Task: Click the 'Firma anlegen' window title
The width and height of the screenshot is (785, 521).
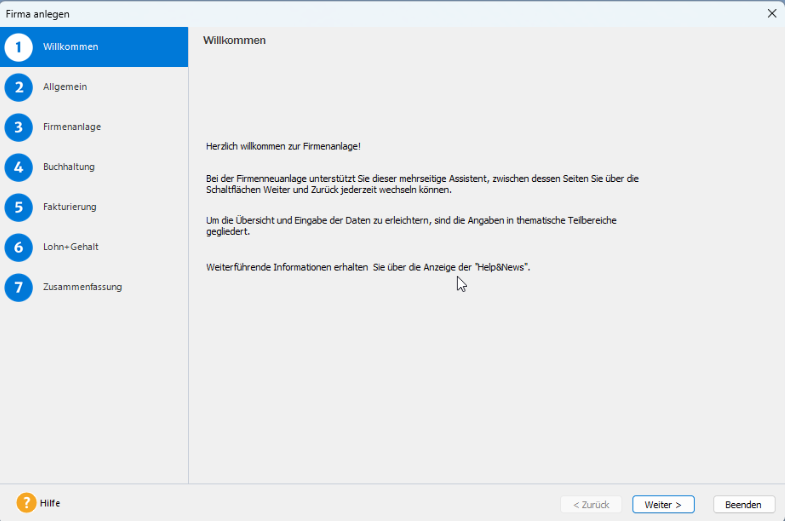Action: point(38,14)
